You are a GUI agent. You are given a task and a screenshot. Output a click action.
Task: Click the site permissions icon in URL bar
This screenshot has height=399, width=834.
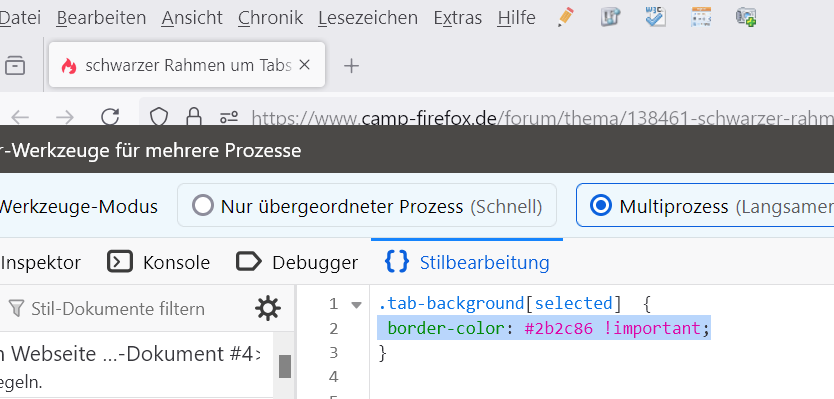230,117
